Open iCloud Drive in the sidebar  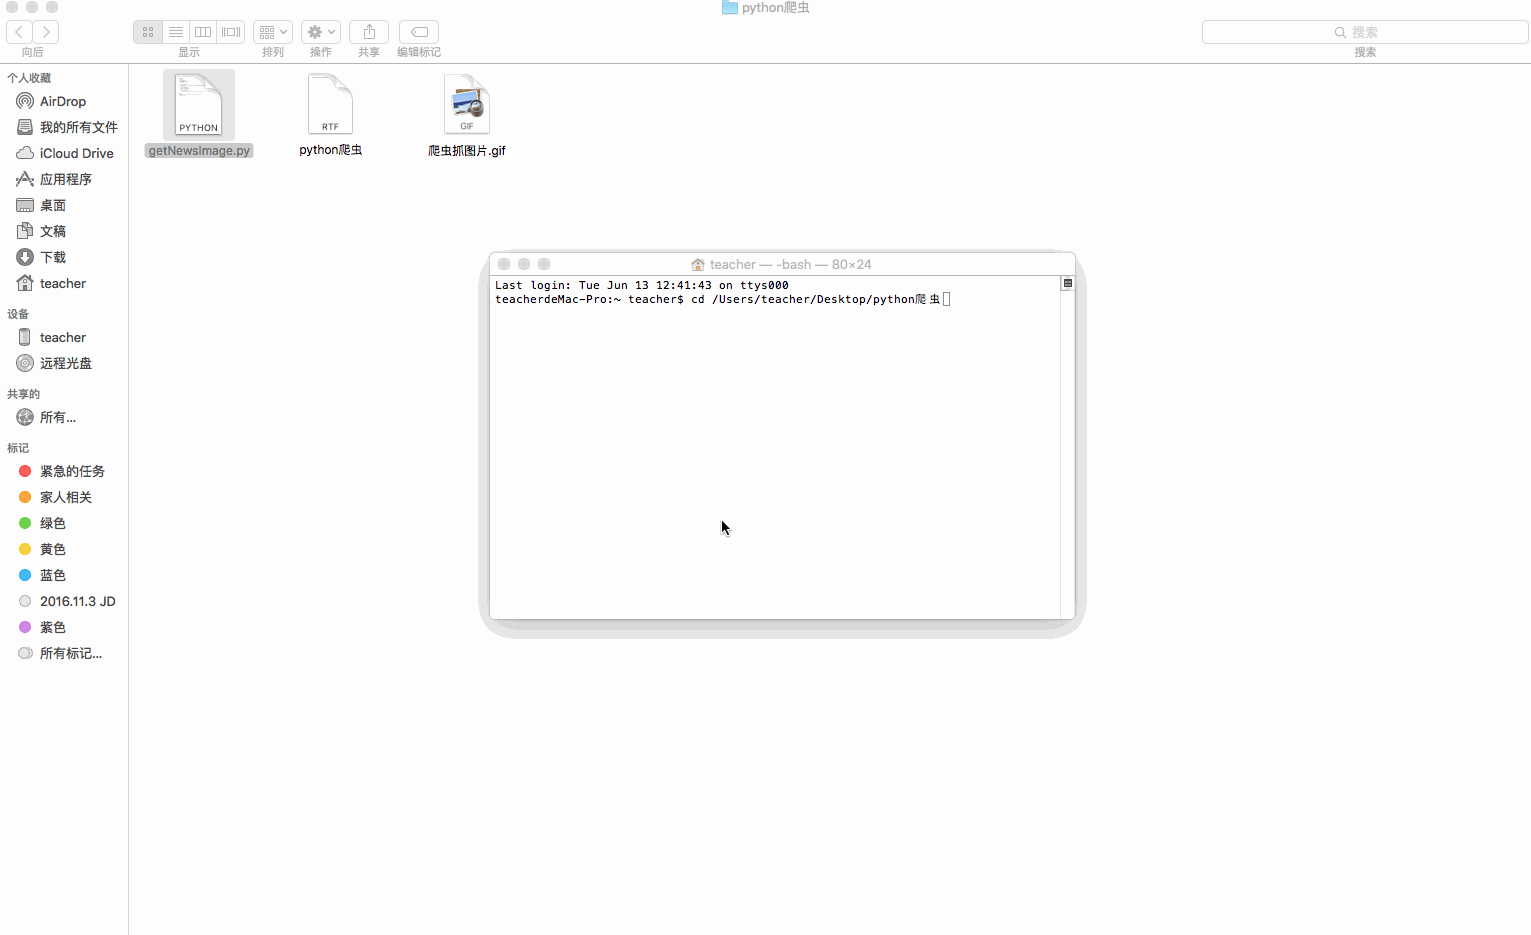point(64,153)
